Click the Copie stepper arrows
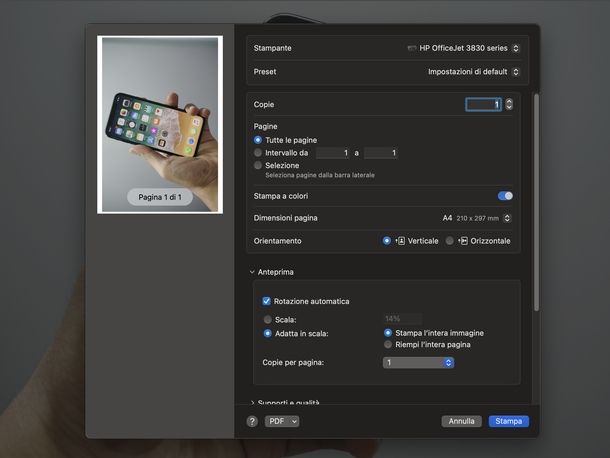This screenshot has width=610, height=458. (509, 104)
